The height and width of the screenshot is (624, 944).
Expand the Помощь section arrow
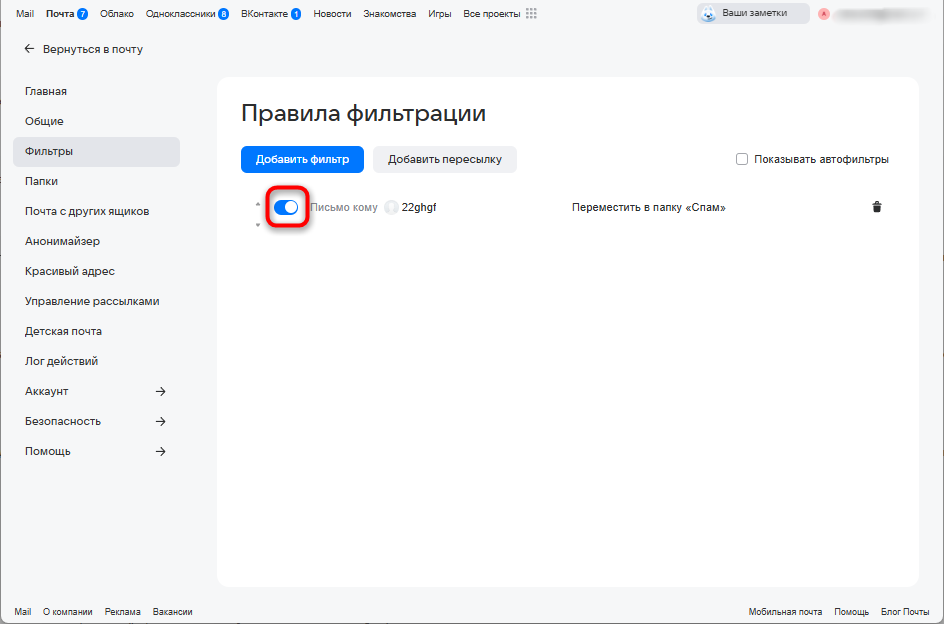160,451
